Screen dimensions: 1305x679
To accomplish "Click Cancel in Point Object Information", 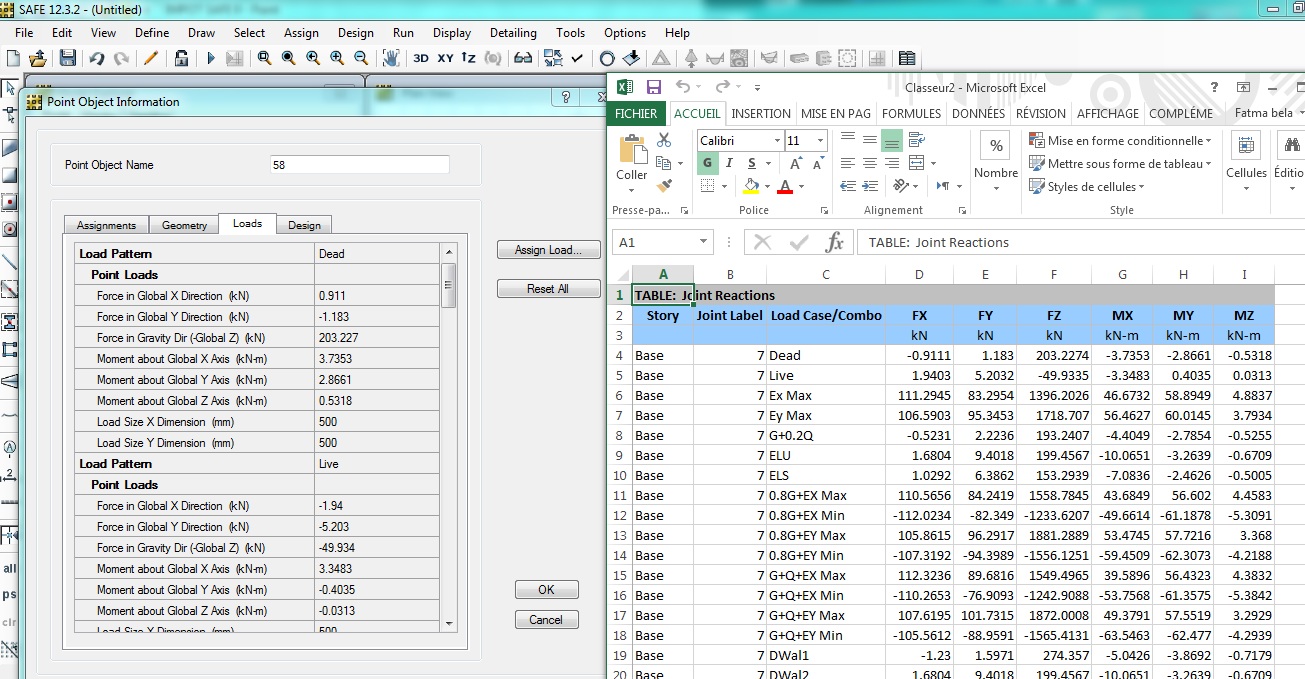I will click(546, 620).
